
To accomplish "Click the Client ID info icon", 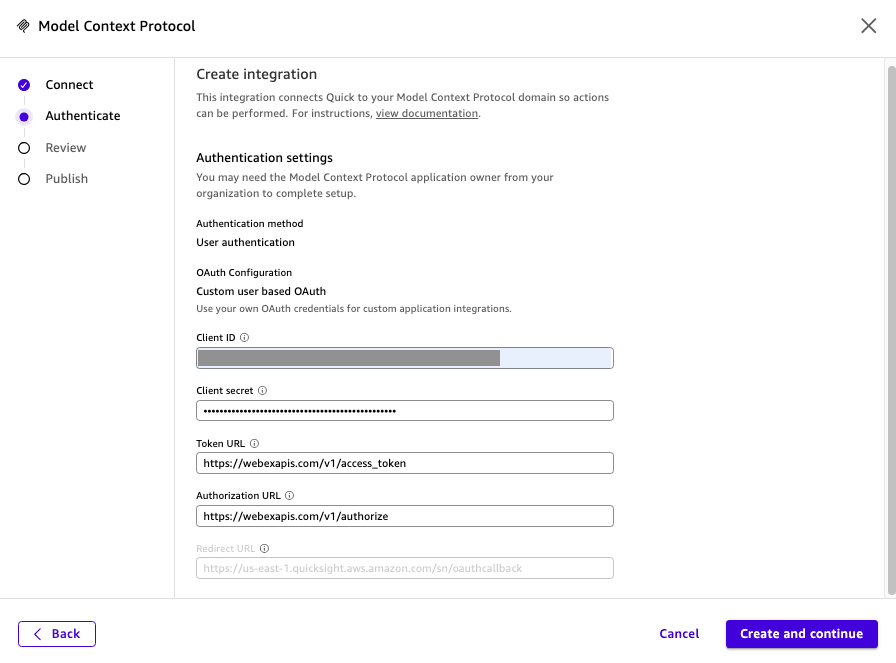I will (245, 338).
